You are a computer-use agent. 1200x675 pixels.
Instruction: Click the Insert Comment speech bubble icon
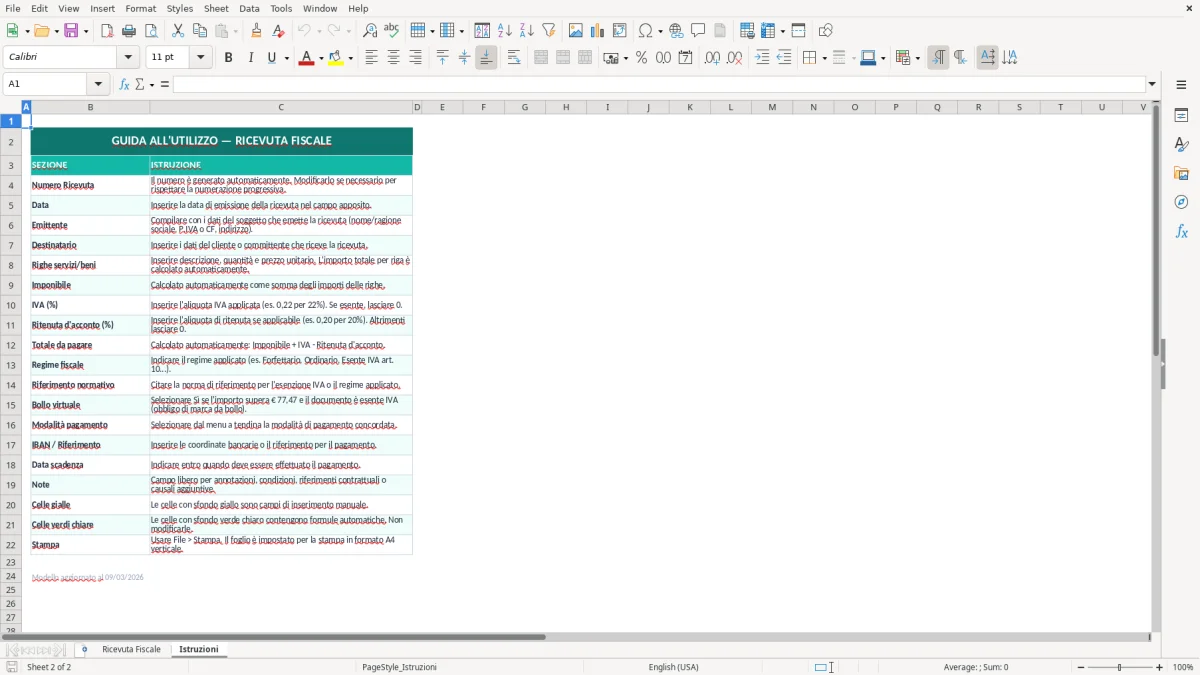(x=698, y=31)
